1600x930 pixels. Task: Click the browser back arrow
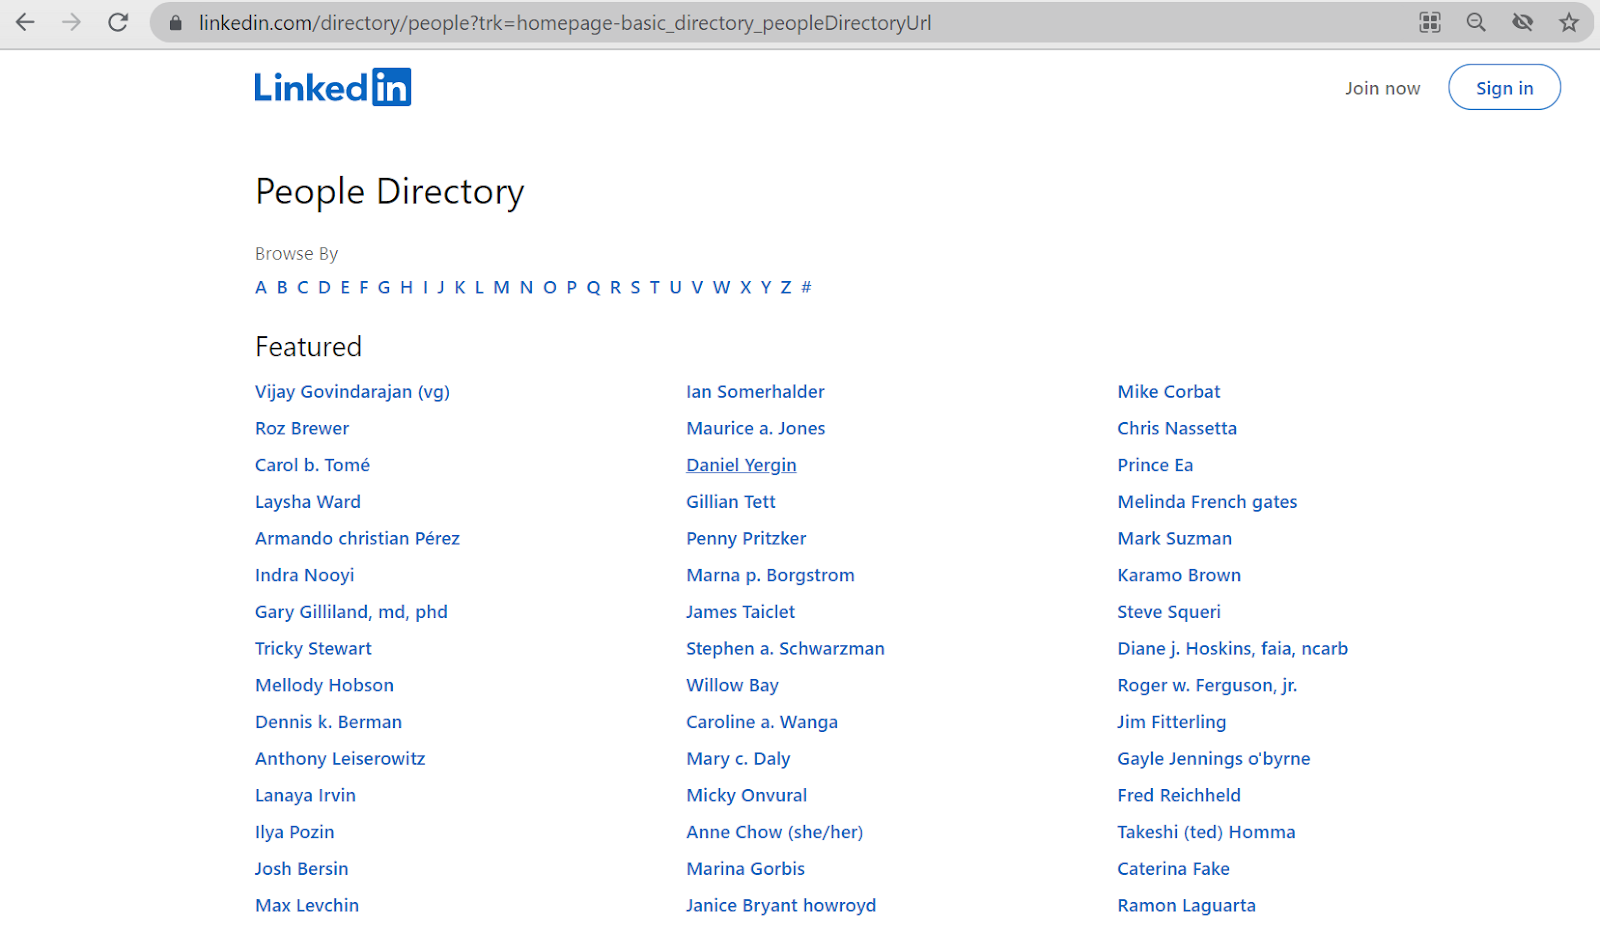click(x=24, y=22)
